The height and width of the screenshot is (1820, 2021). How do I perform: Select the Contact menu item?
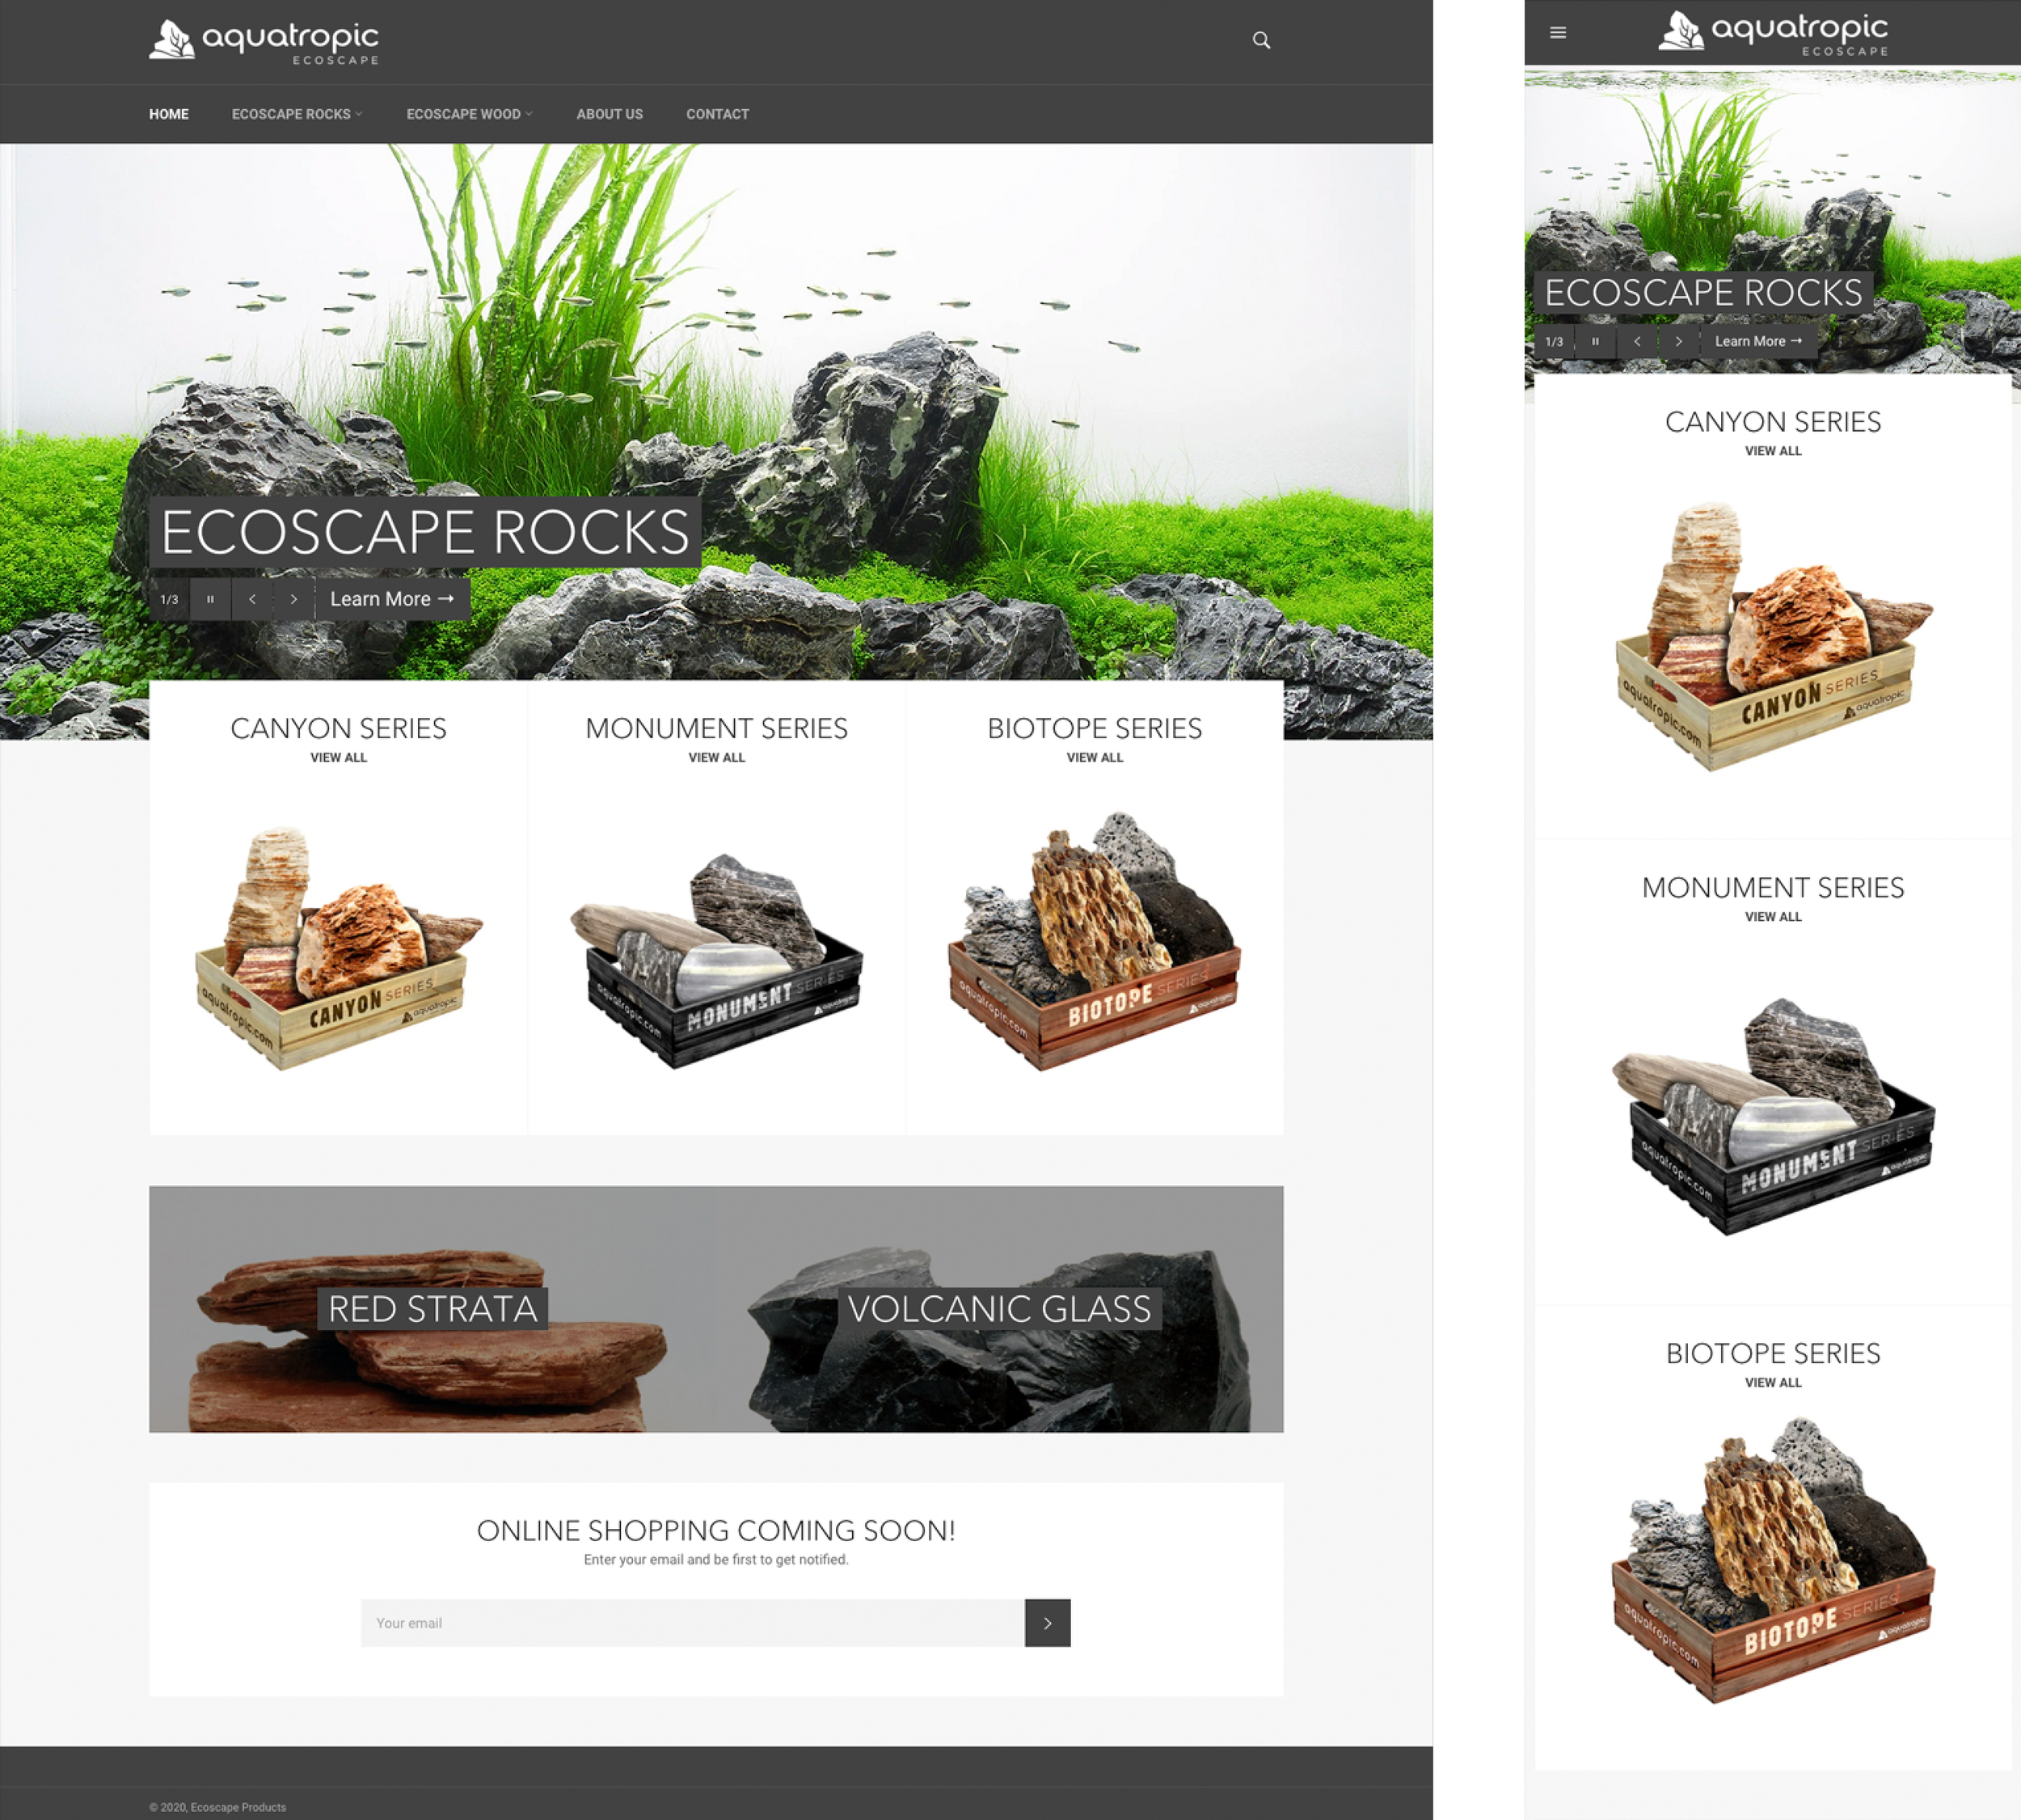coord(717,114)
